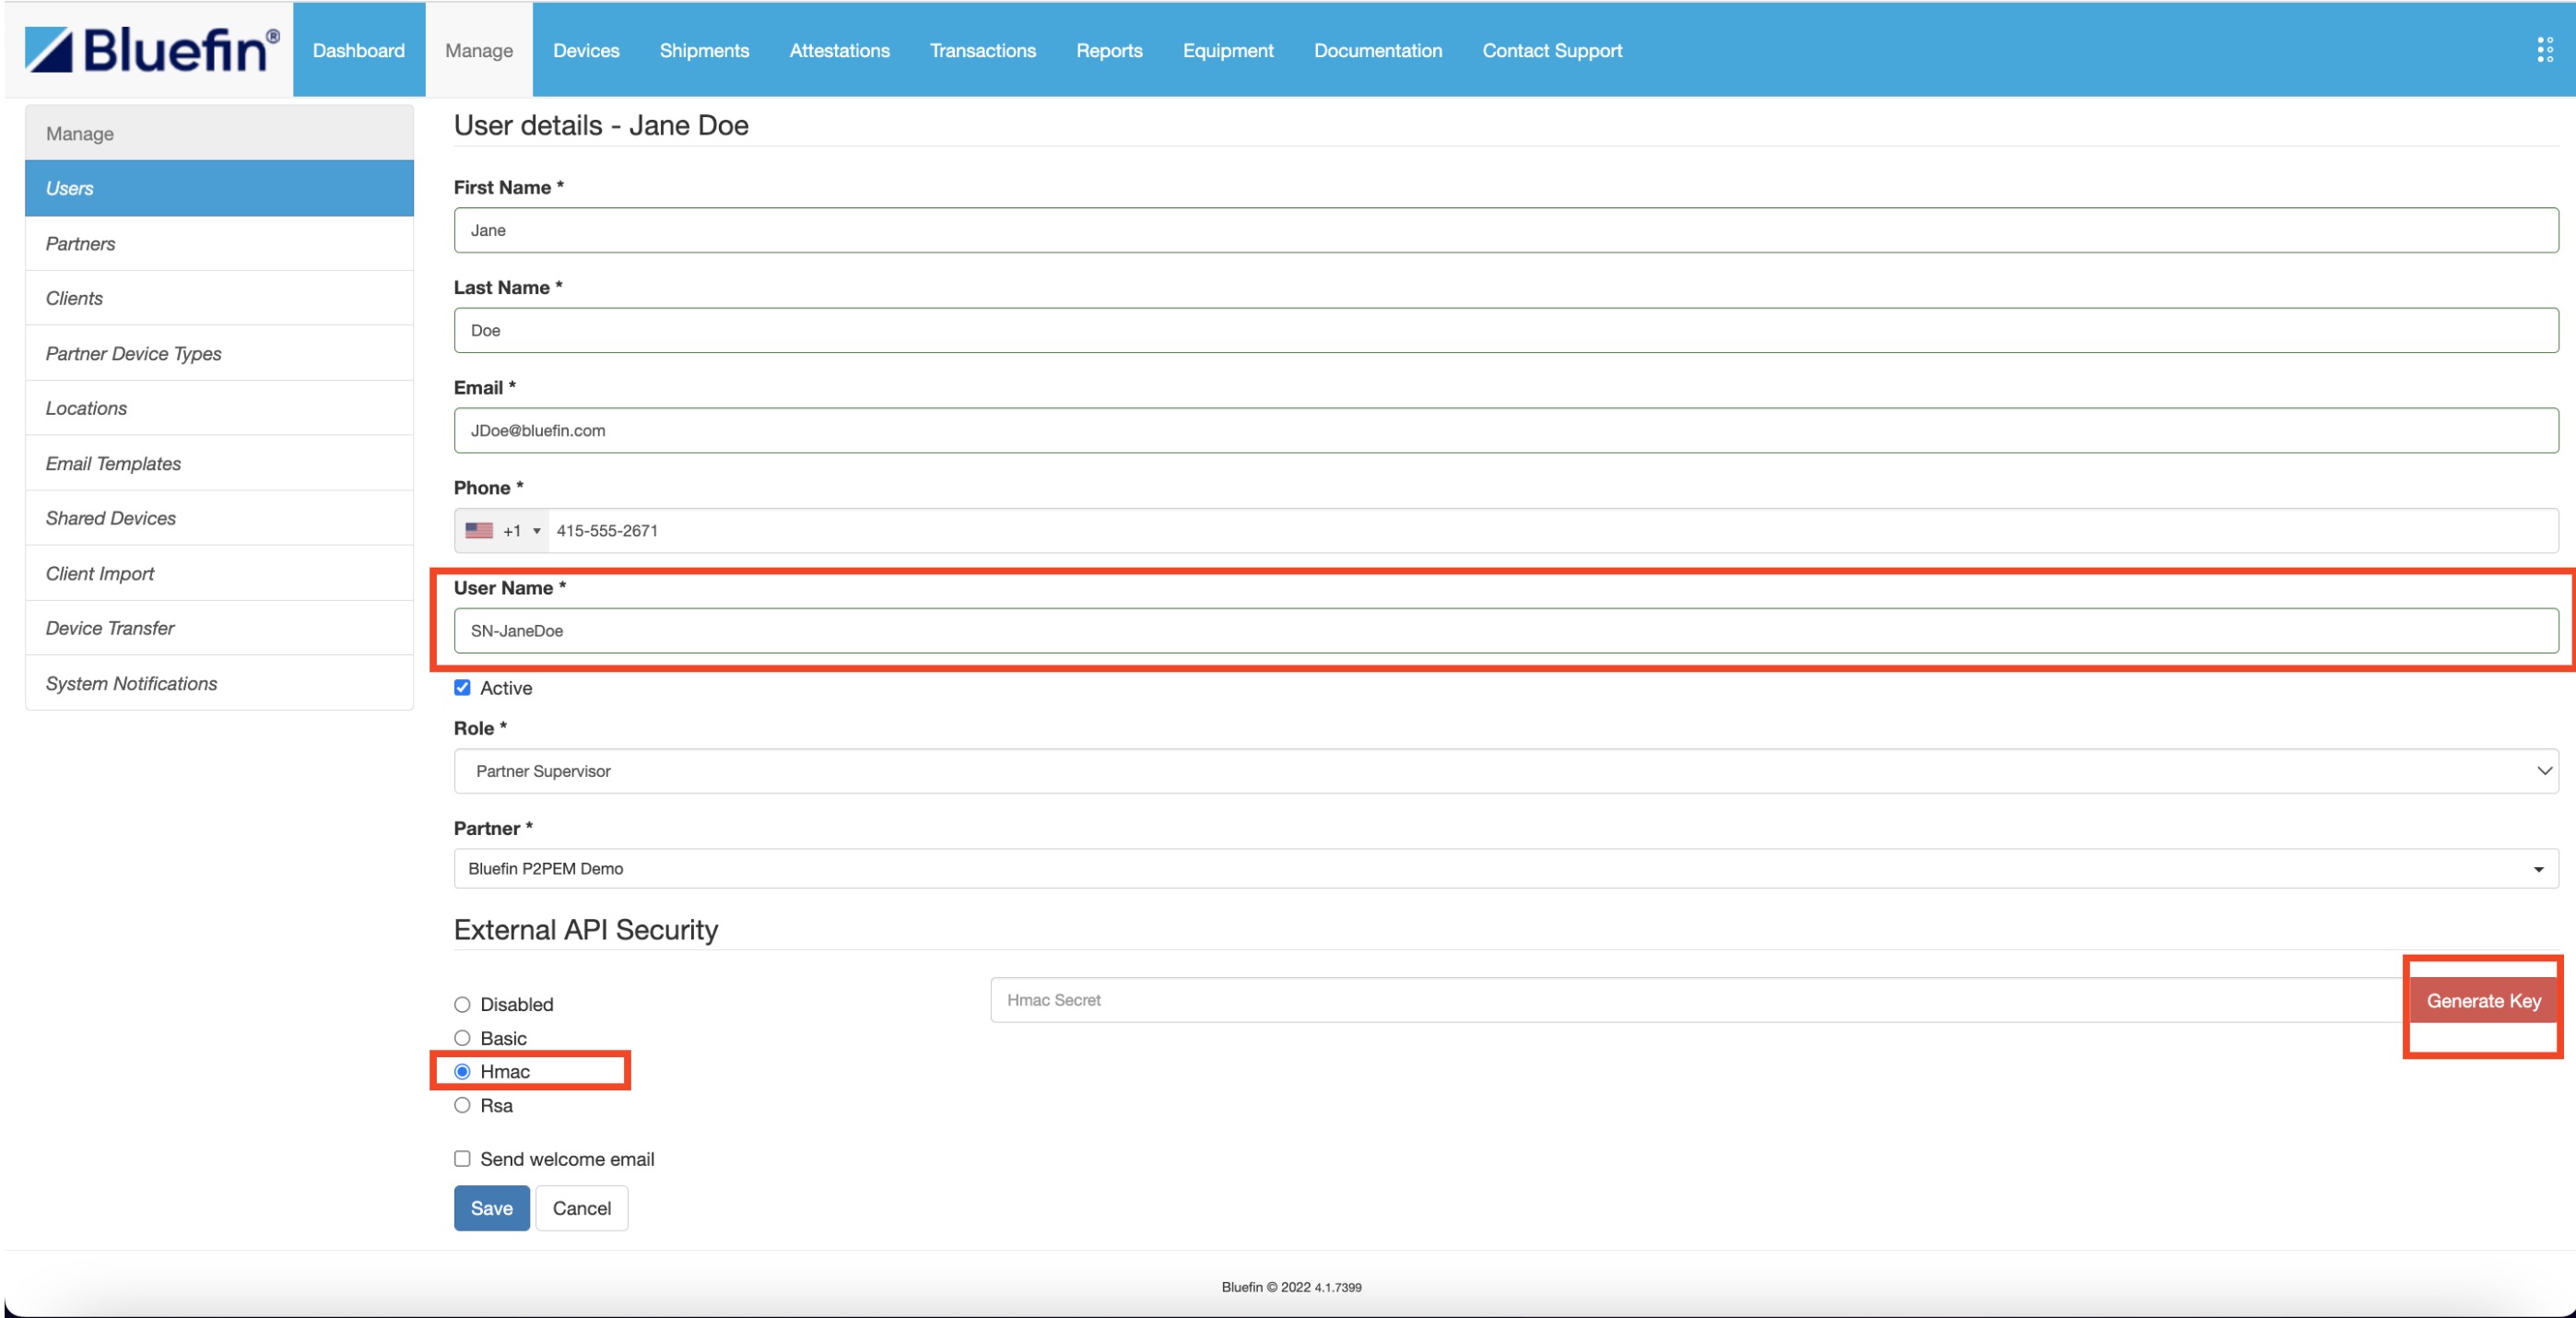Go to the Reports tab
Viewport: 2576px width, 1318px height.
point(1108,50)
